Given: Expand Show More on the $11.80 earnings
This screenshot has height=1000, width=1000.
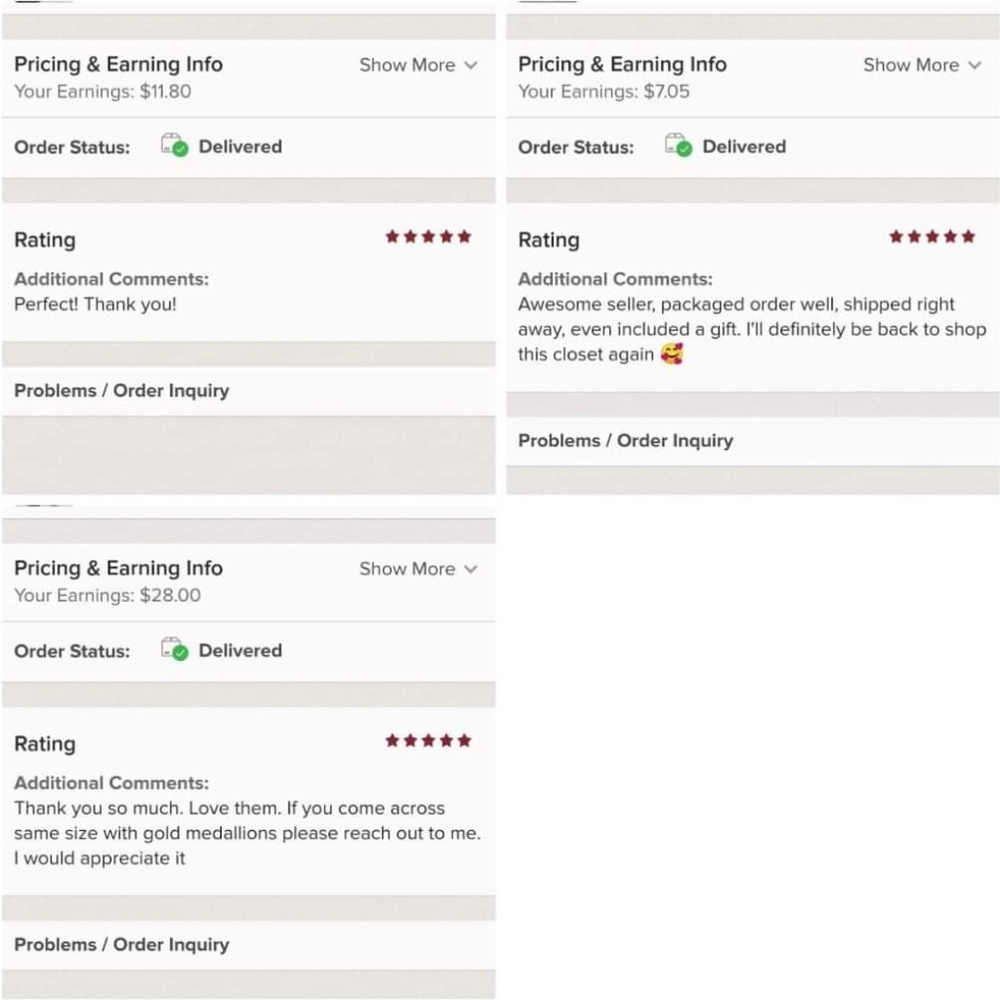Looking at the screenshot, I should 418,65.
